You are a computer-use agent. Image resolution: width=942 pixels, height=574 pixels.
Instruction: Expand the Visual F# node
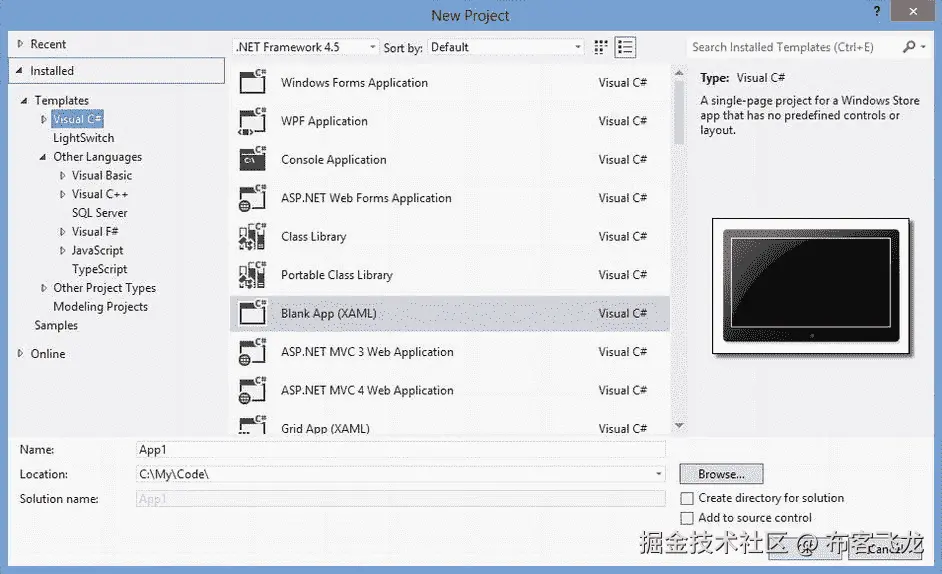pos(62,231)
